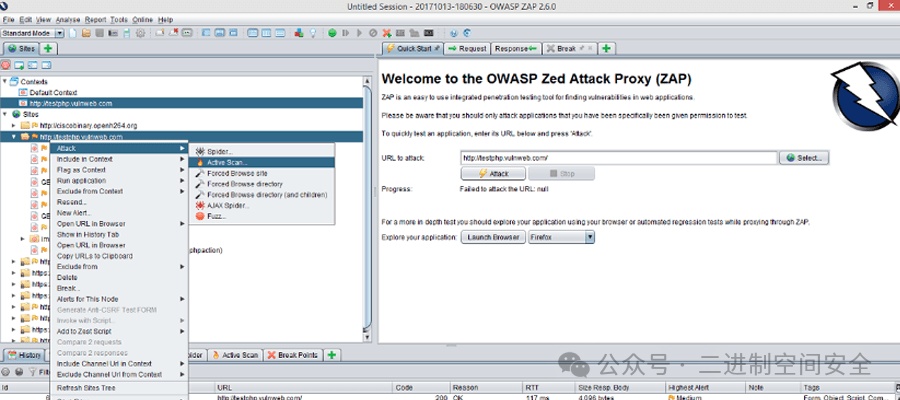Viewport: 900px width, 400px height.
Task: Sort history table by Code column
Action: [x=421, y=387]
